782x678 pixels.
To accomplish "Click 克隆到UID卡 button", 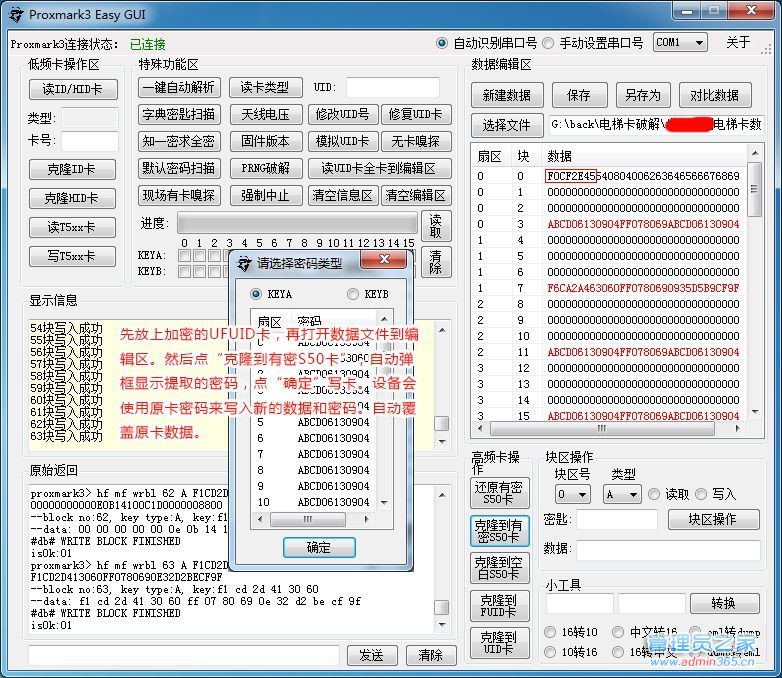I will click(499, 643).
